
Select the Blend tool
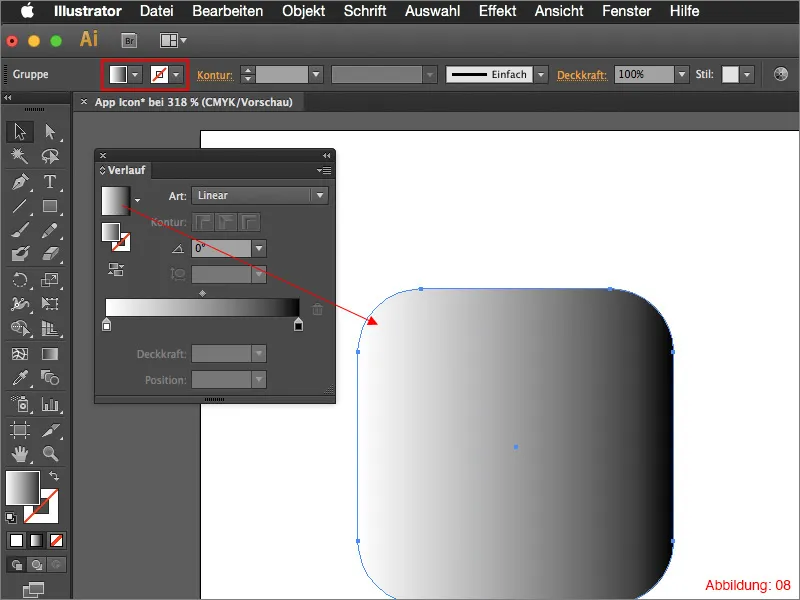coord(49,378)
